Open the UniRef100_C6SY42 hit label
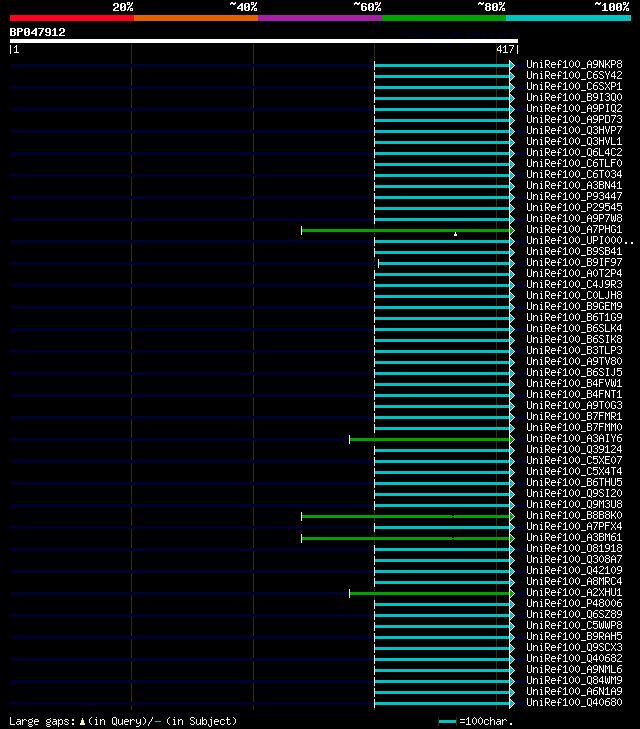The image size is (640, 729). (574, 75)
